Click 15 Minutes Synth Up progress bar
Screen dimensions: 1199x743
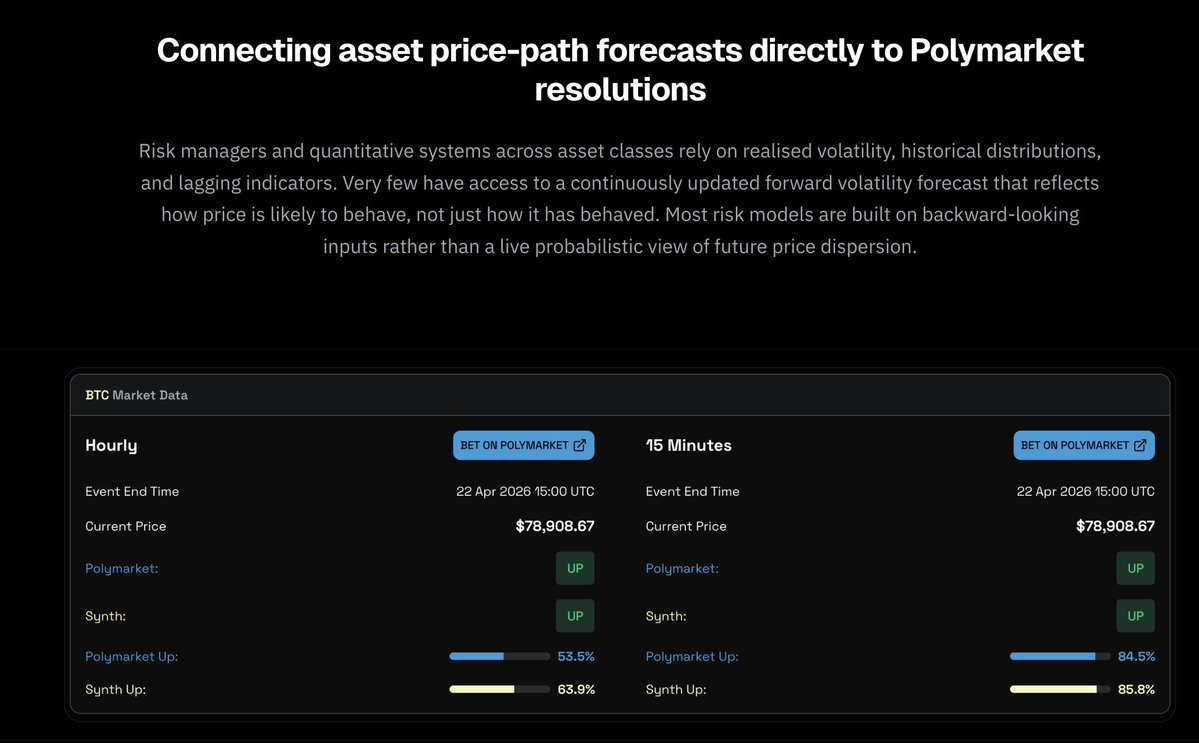[x=1060, y=689]
